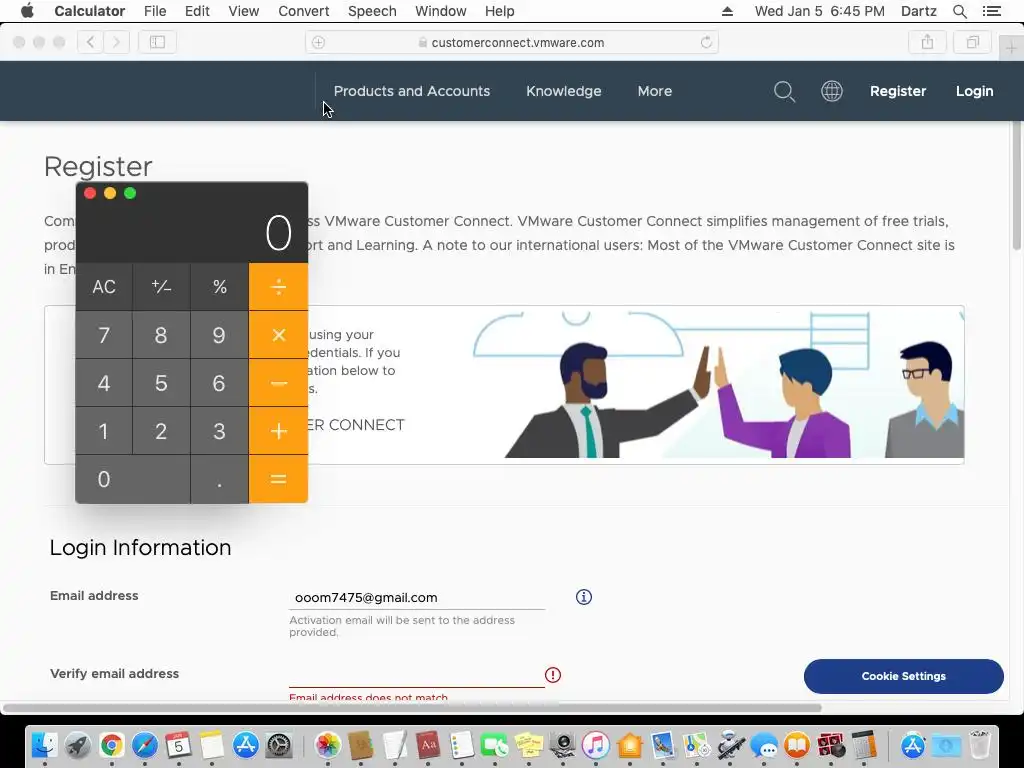1024x768 pixels.
Task: Expand the More nav menu
Action: tap(654, 91)
